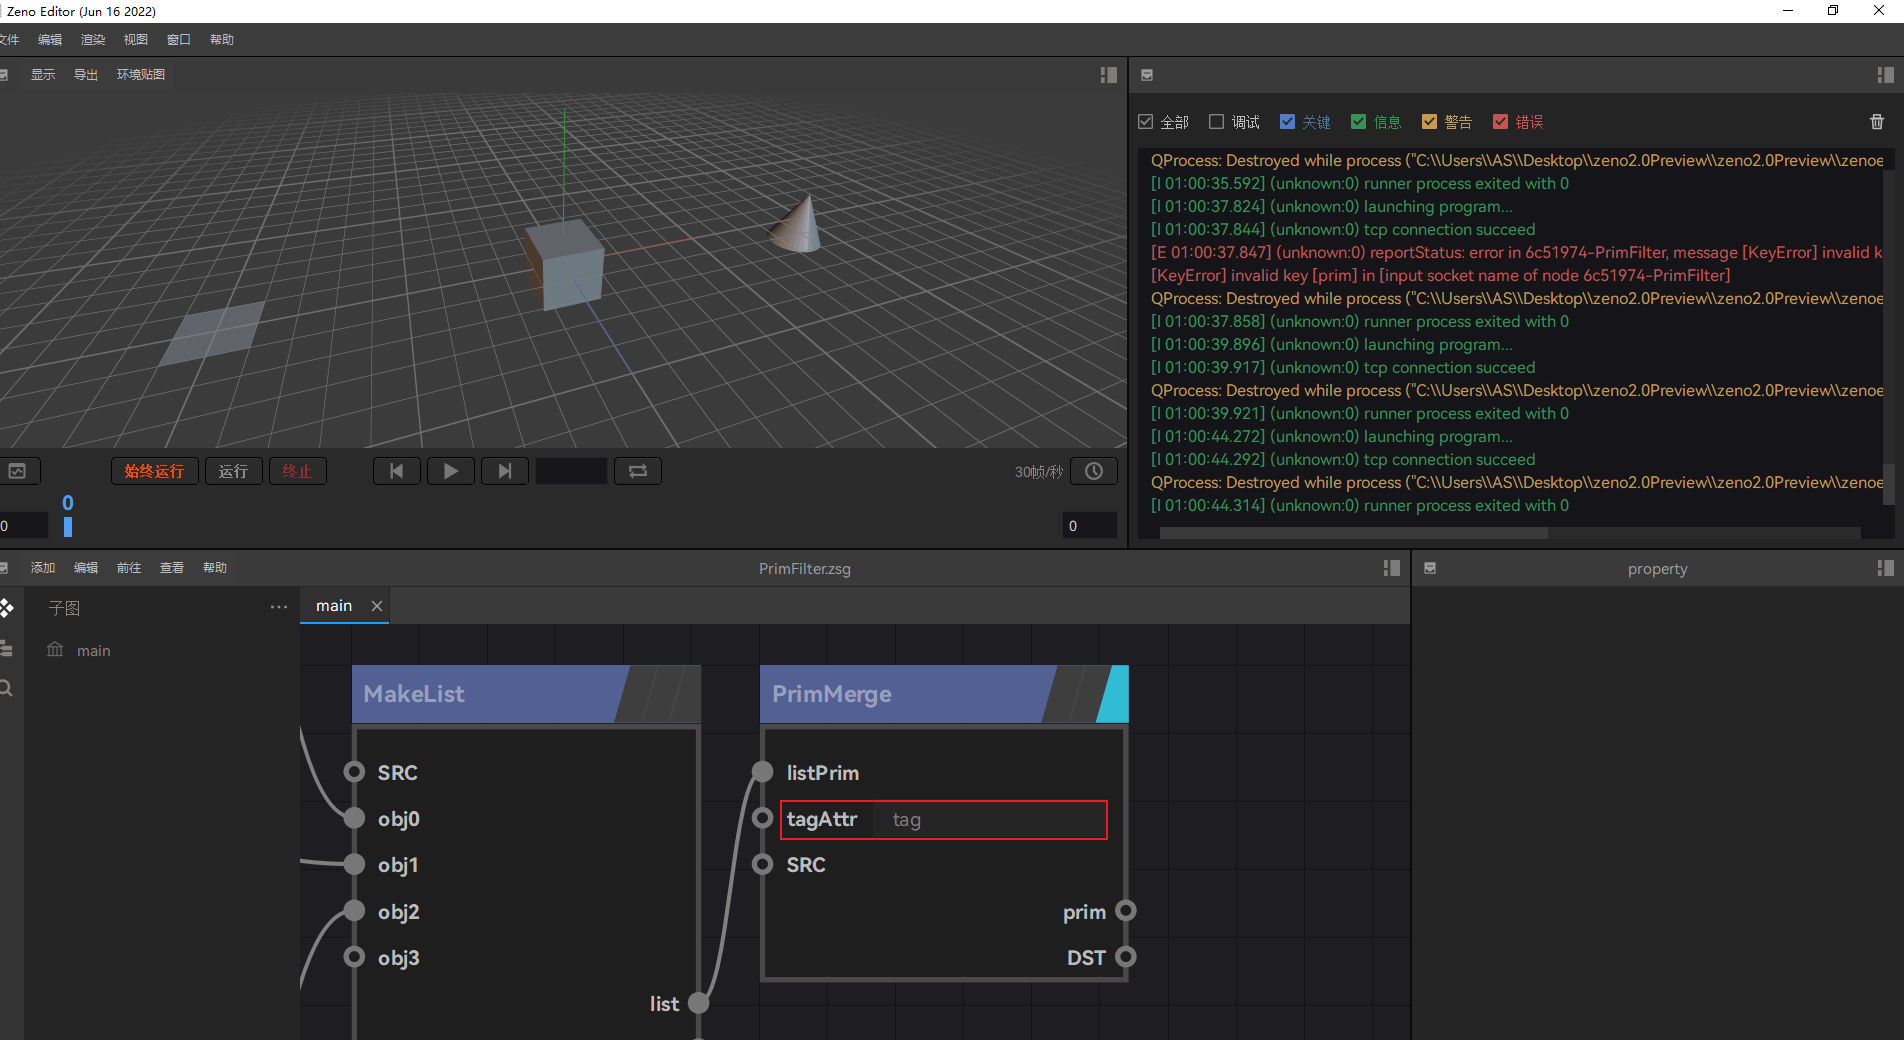Enable the 调试 debug log checkbox
The width and height of the screenshot is (1904, 1040).
tap(1217, 122)
